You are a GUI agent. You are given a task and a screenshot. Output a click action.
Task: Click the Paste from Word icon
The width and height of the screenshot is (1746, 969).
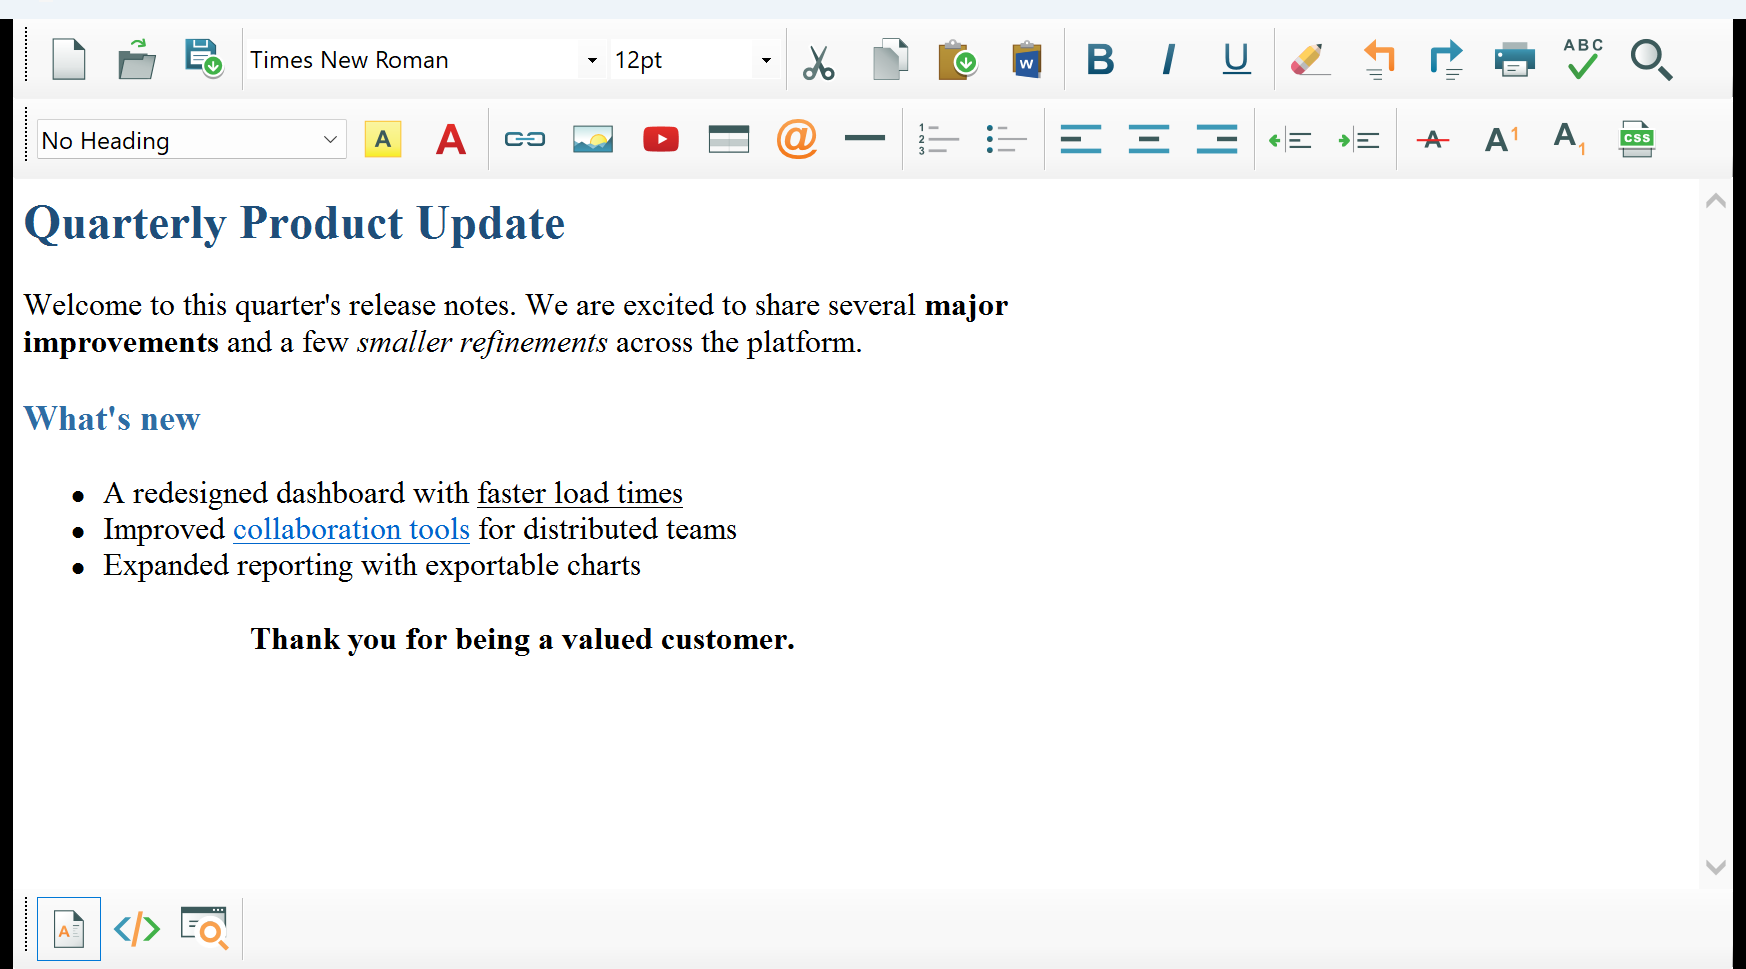pos(1026,60)
